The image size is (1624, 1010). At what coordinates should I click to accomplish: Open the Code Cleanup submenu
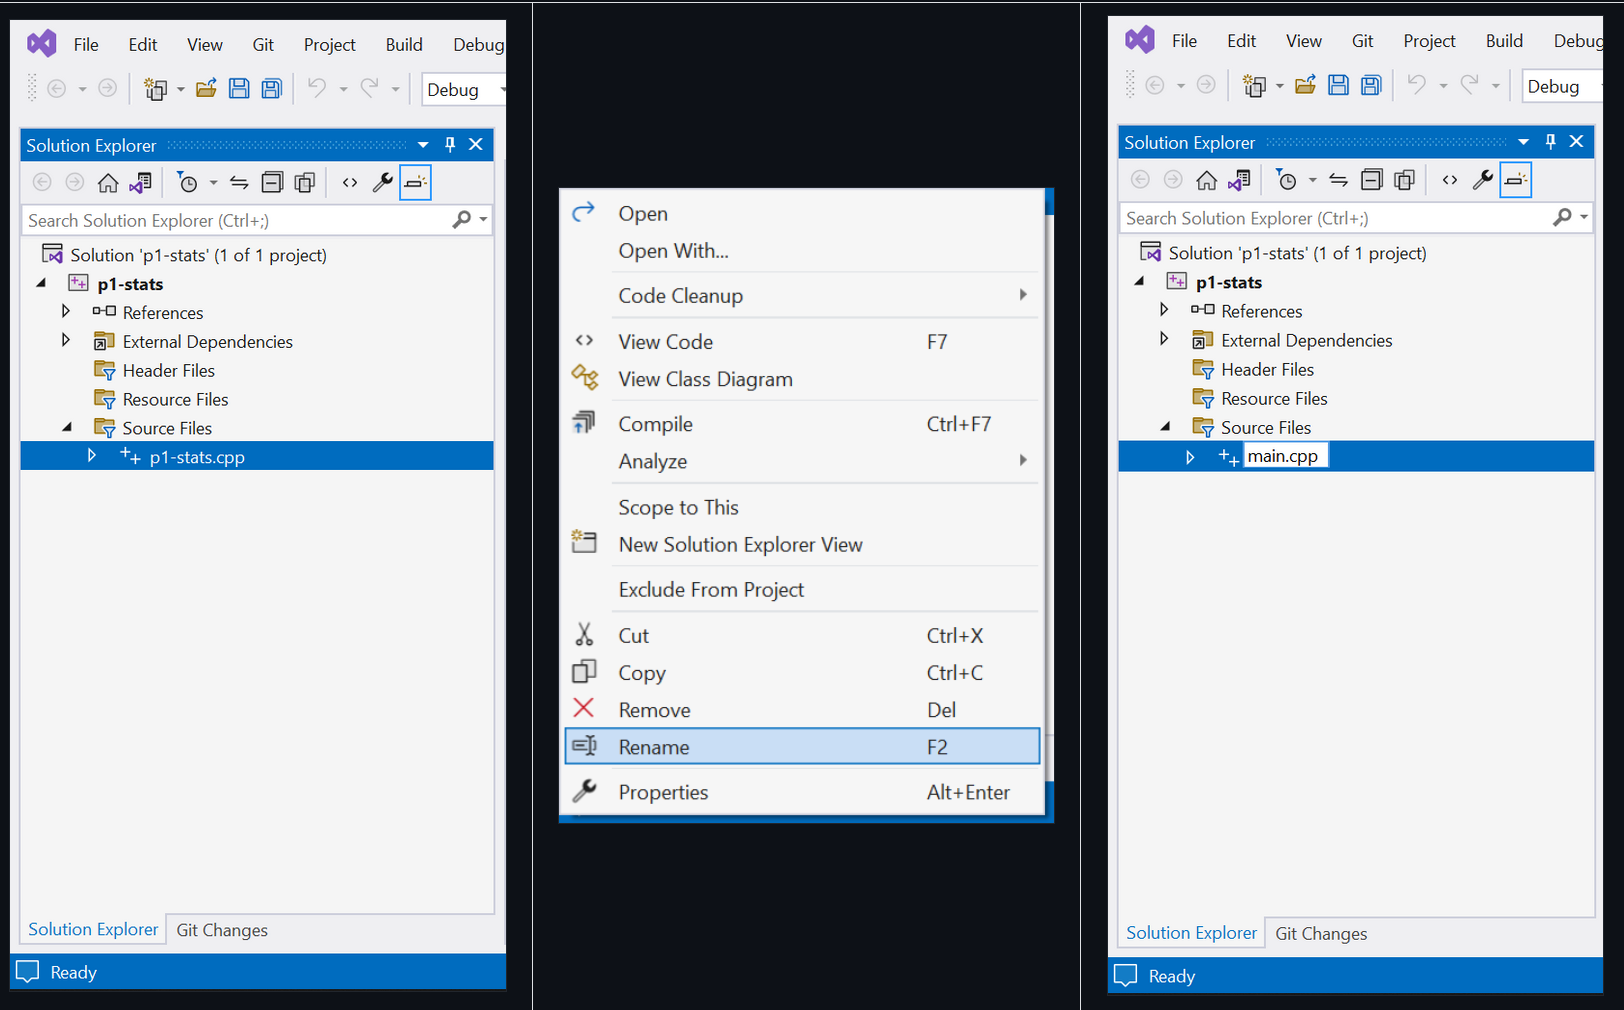pos(680,296)
